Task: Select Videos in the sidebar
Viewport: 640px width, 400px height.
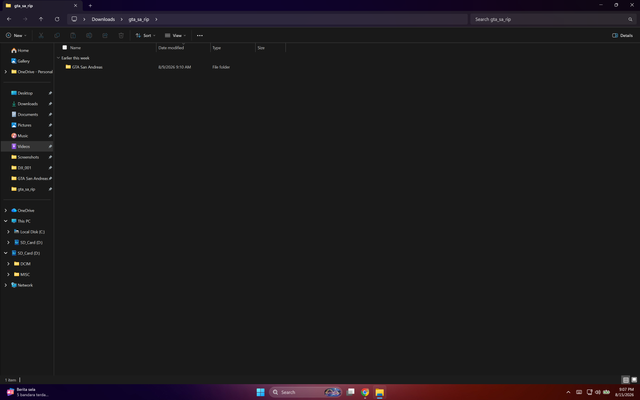Action: pyautogui.click(x=27, y=147)
